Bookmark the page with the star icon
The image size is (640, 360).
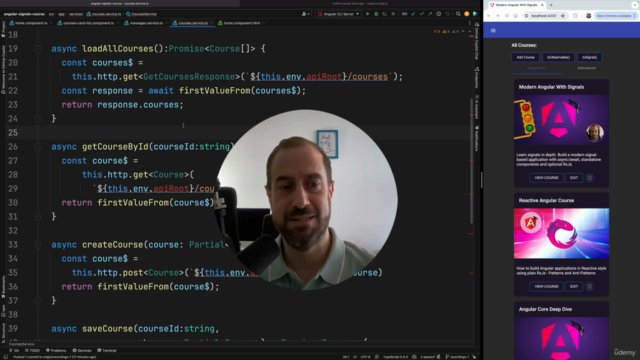[563, 16]
